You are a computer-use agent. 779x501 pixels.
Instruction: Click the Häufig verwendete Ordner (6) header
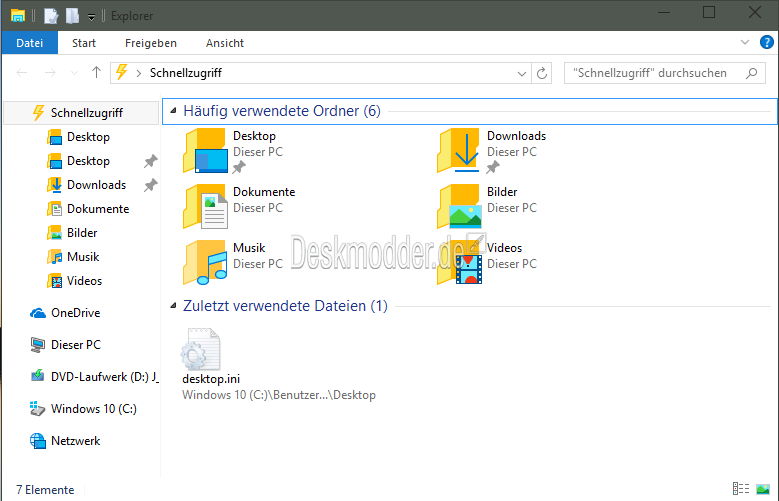pyautogui.click(x=282, y=111)
